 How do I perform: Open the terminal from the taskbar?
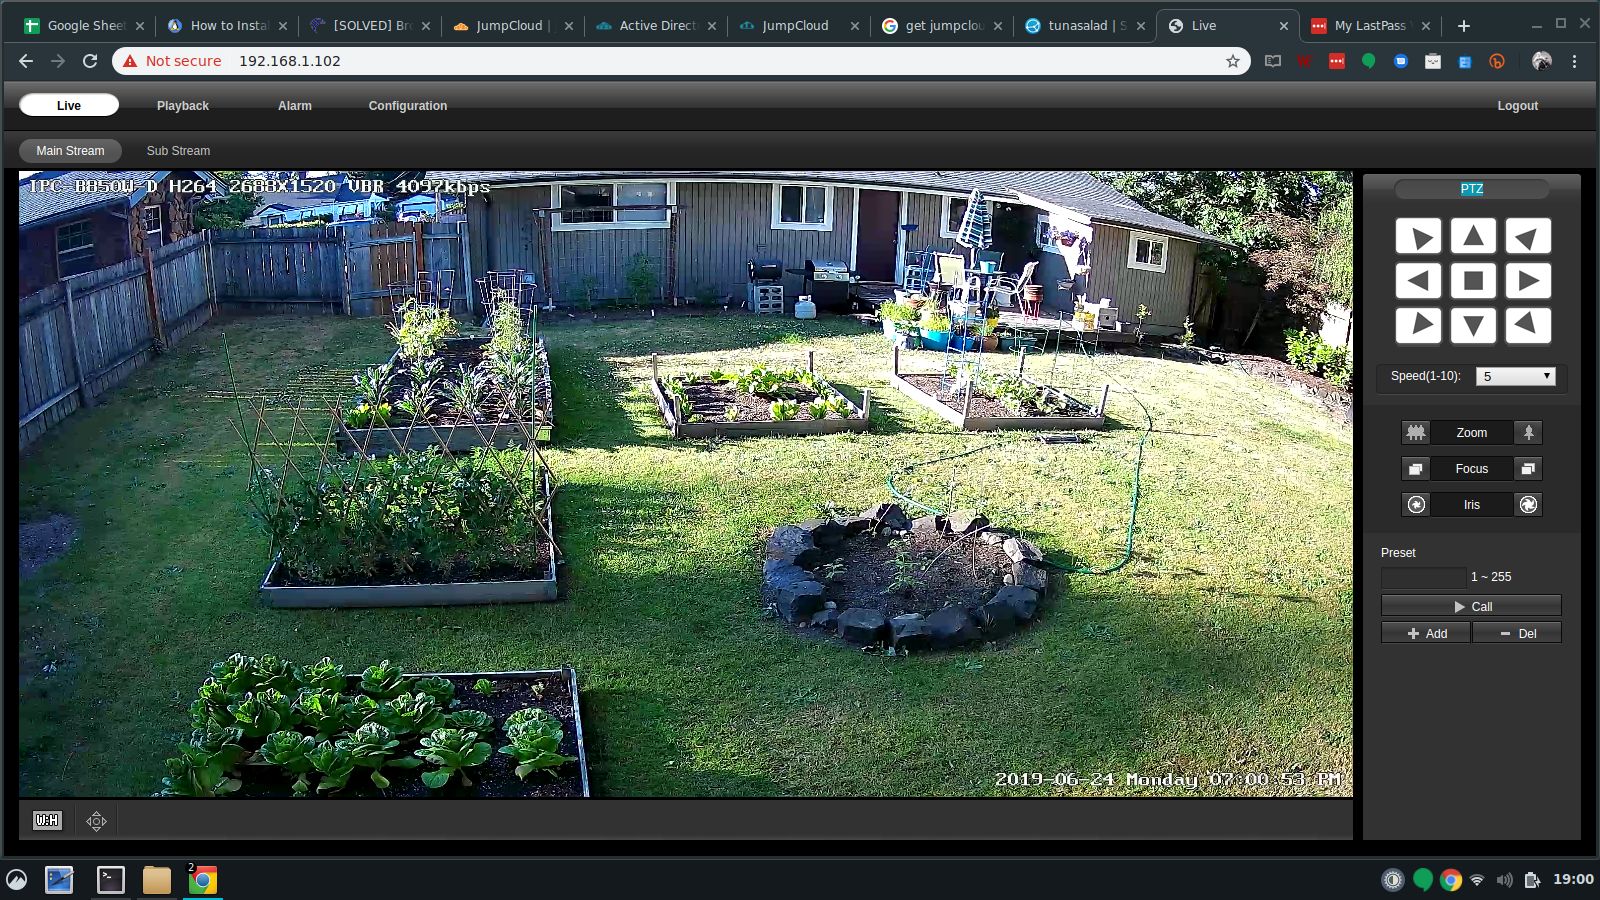110,880
